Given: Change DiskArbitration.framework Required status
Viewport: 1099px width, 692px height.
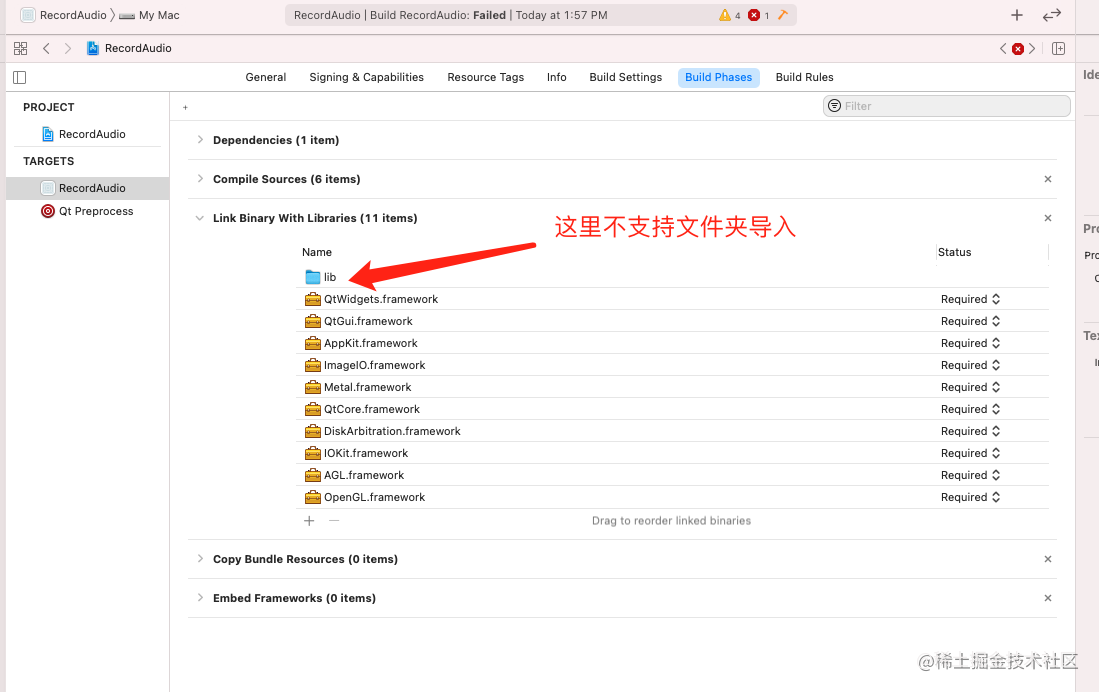Looking at the screenshot, I should coord(970,431).
